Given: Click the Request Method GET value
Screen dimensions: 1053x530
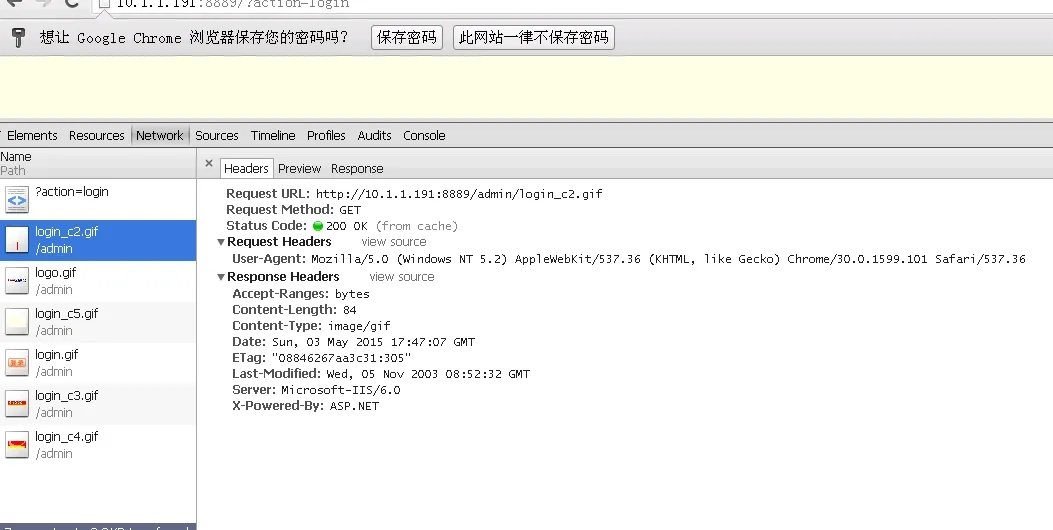Looking at the screenshot, I should coord(350,210).
